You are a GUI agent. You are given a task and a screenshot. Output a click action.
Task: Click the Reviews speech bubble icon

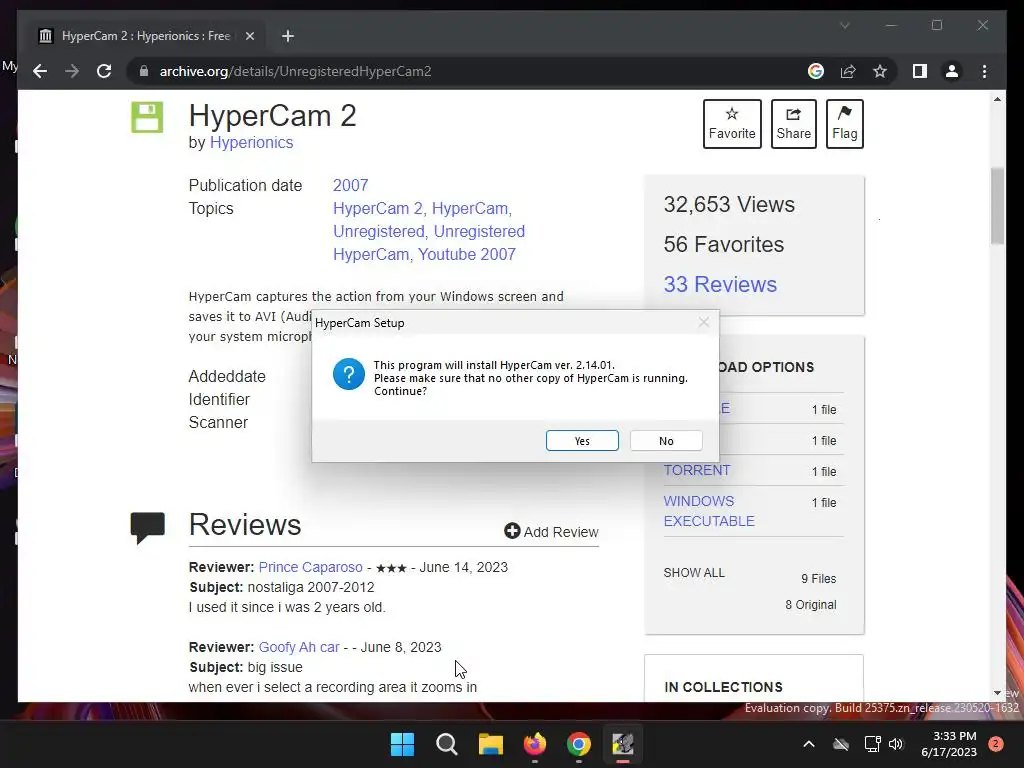(148, 528)
